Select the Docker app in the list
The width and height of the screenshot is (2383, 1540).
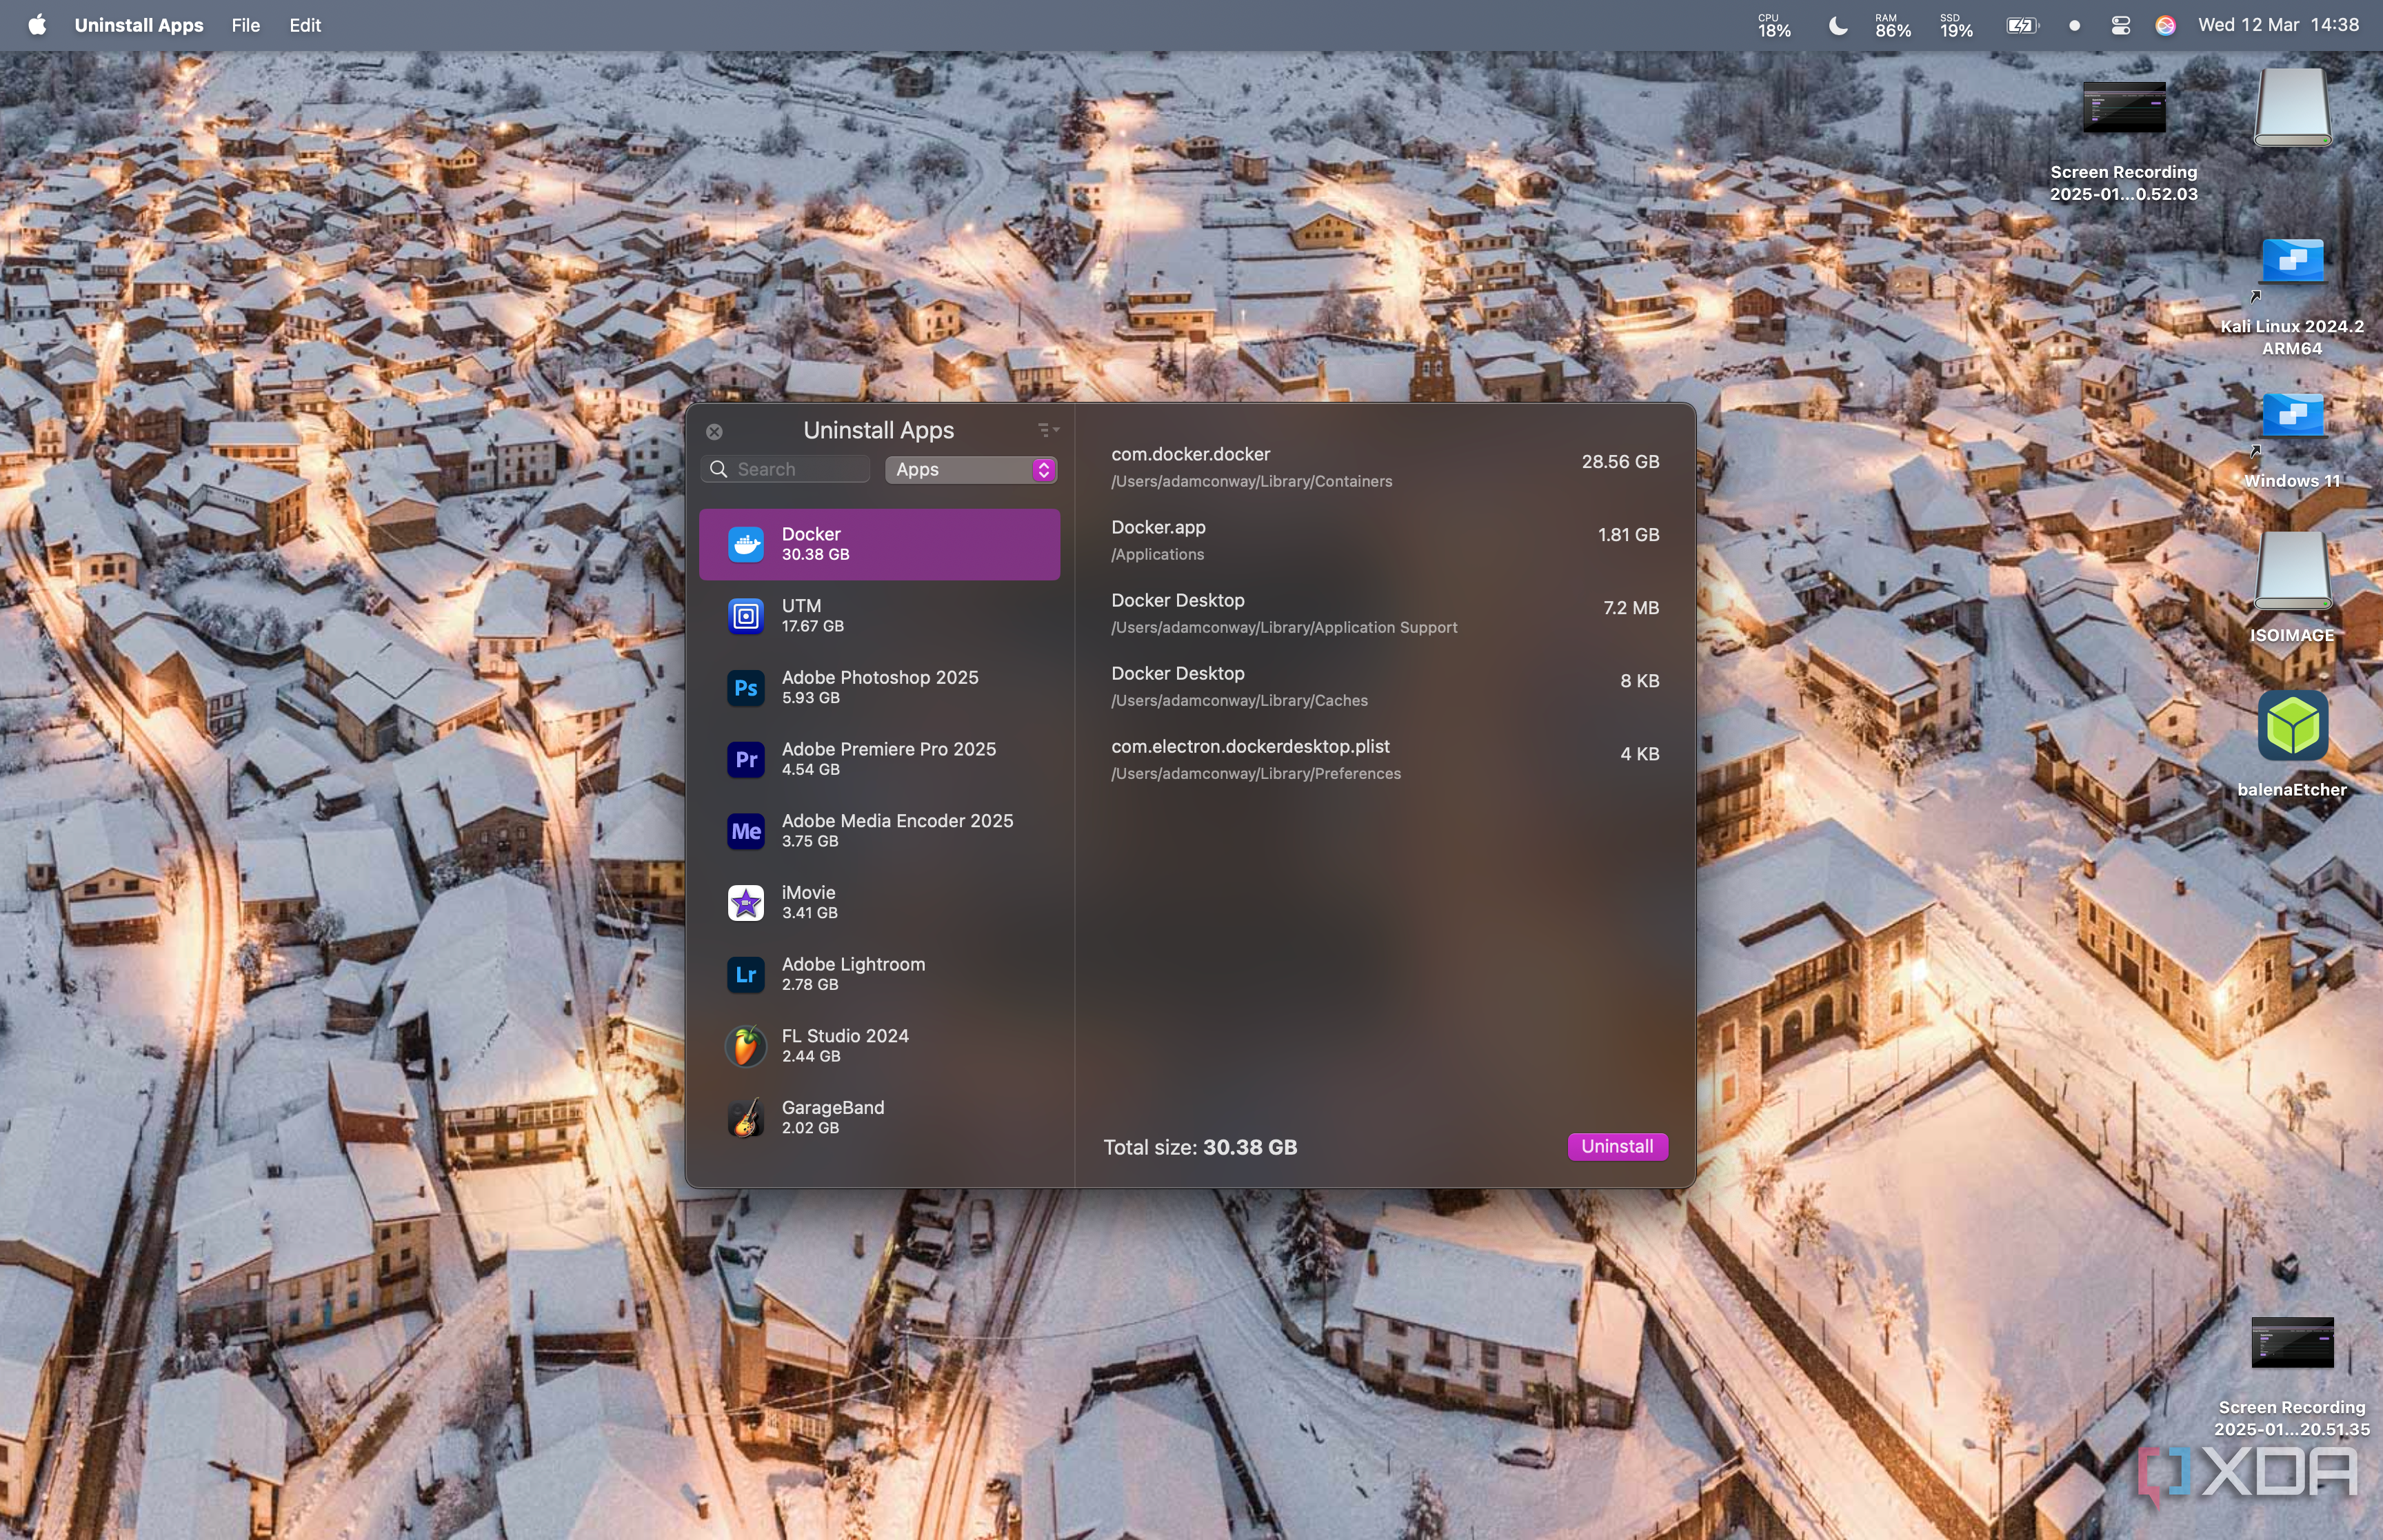pyautogui.click(x=878, y=543)
